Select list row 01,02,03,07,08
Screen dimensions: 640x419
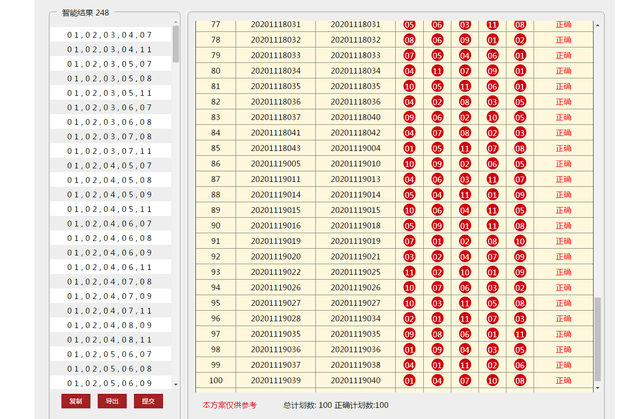coord(111,136)
